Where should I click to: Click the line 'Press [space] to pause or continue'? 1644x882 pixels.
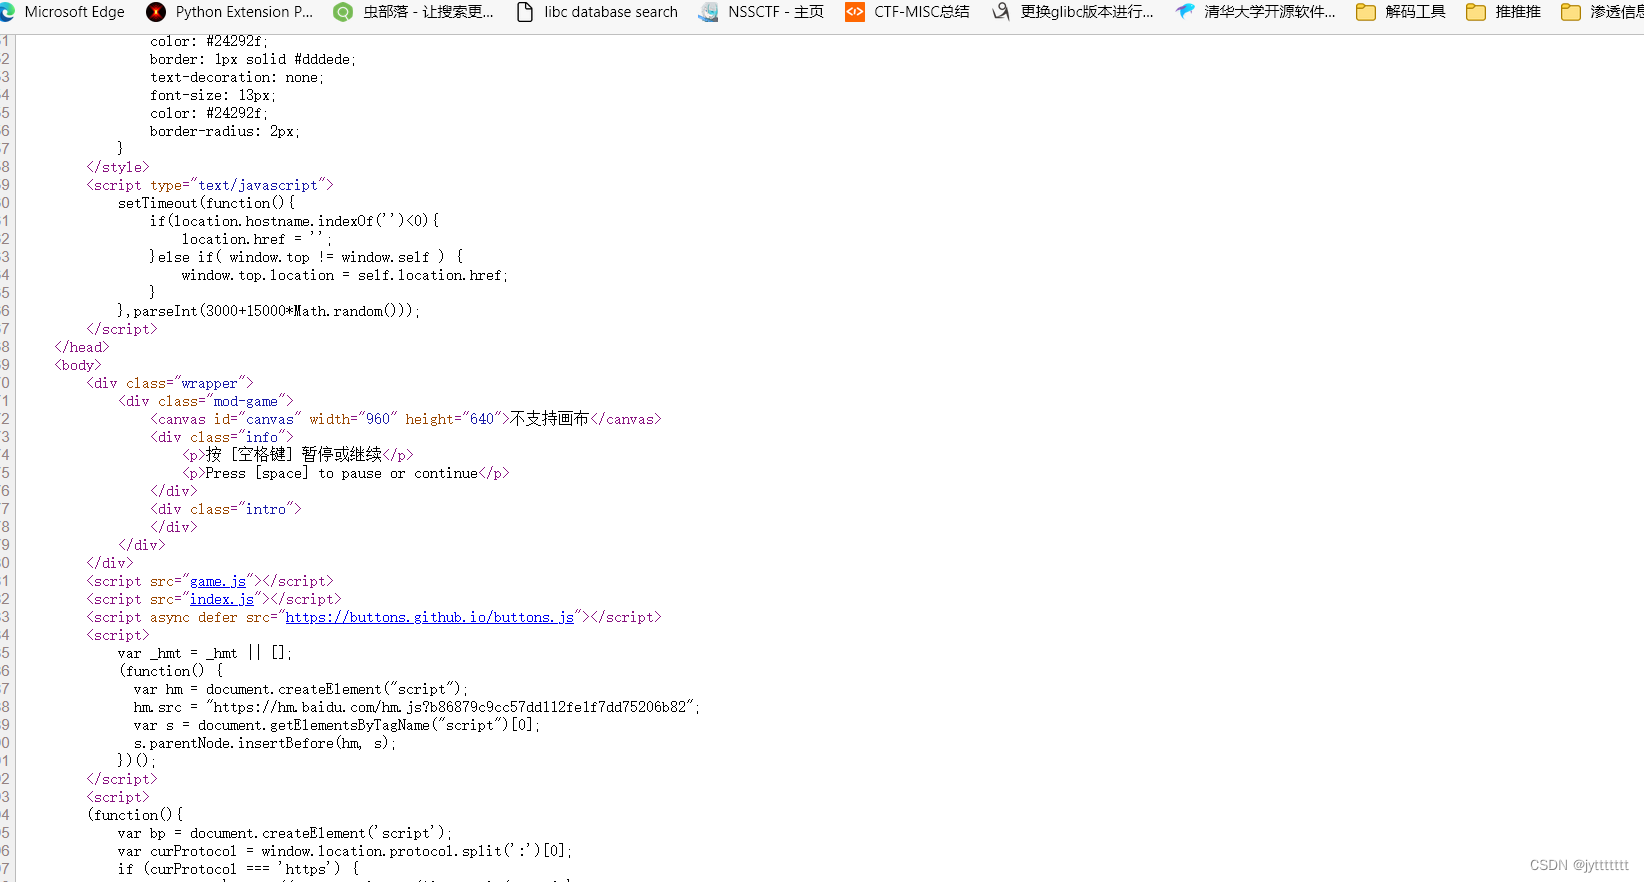(346, 473)
